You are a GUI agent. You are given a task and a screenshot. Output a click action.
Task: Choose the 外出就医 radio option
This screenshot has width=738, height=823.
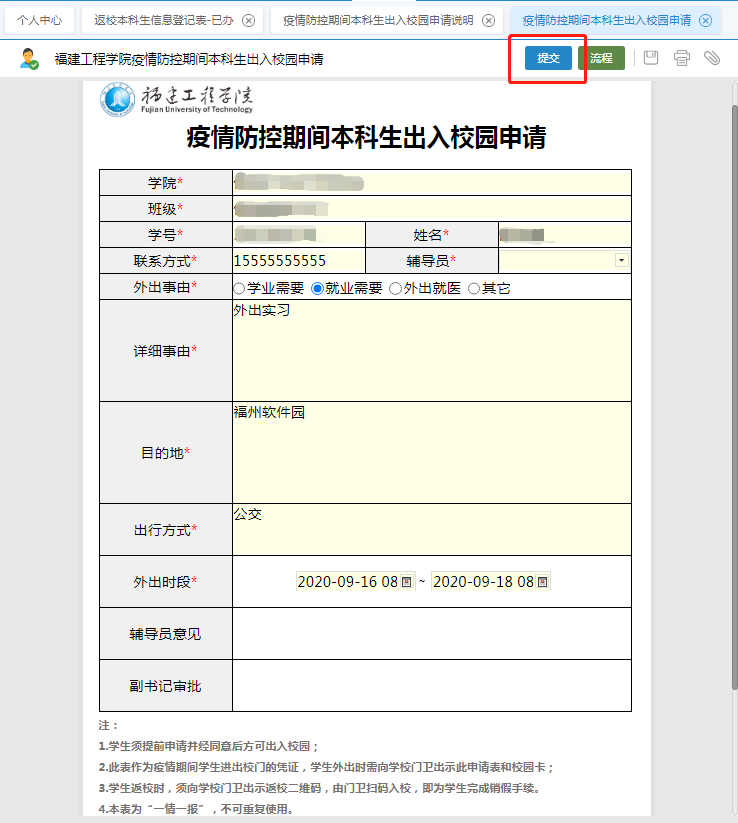coord(396,288)
